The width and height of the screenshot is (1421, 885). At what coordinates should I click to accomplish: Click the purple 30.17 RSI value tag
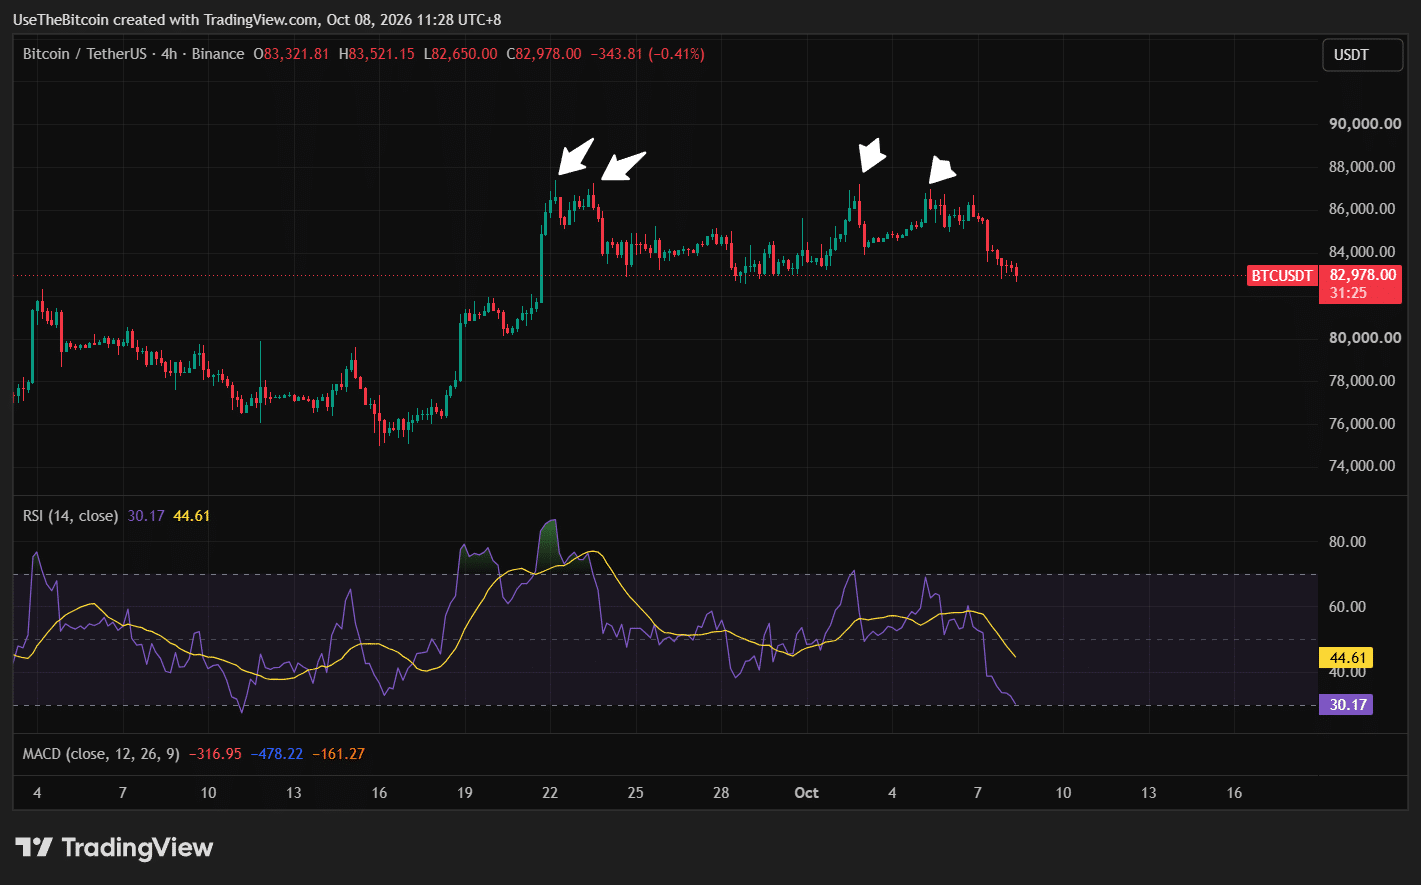[x=1347, y=705]
